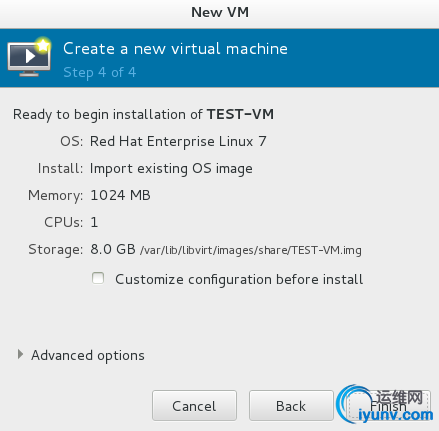Click the '1024 MB' memory value
Screen dimensions: 439x431
point(120,195)
